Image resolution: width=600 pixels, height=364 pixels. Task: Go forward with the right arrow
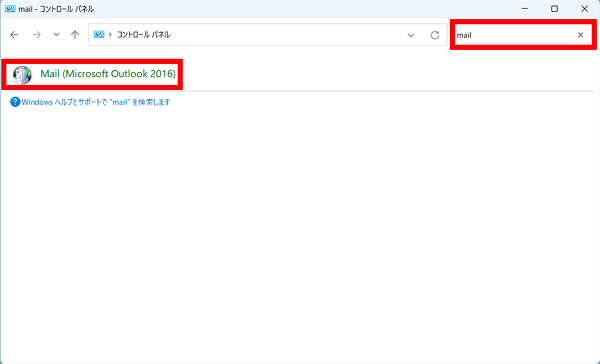tap(37, 35)
